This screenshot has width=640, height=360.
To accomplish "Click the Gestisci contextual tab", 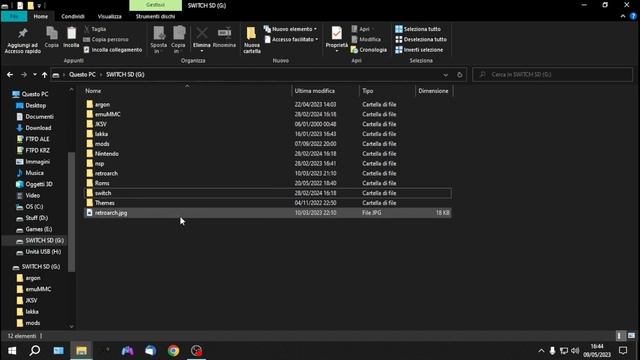I will pos(156,5).
